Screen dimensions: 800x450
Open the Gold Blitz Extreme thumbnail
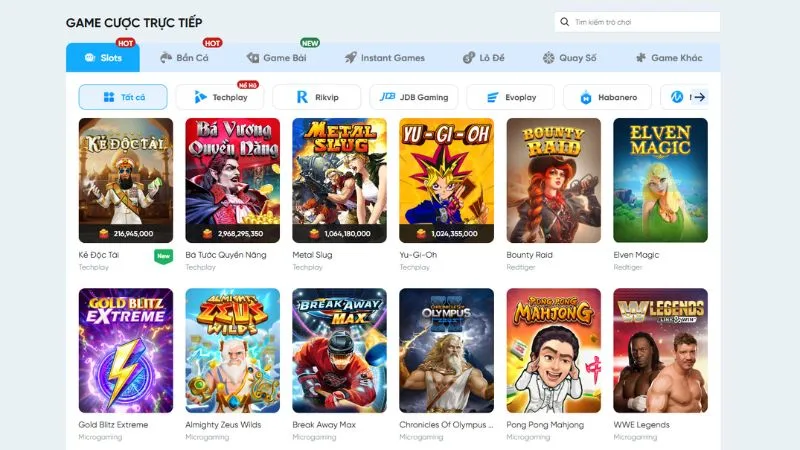(x=126, y=351)
